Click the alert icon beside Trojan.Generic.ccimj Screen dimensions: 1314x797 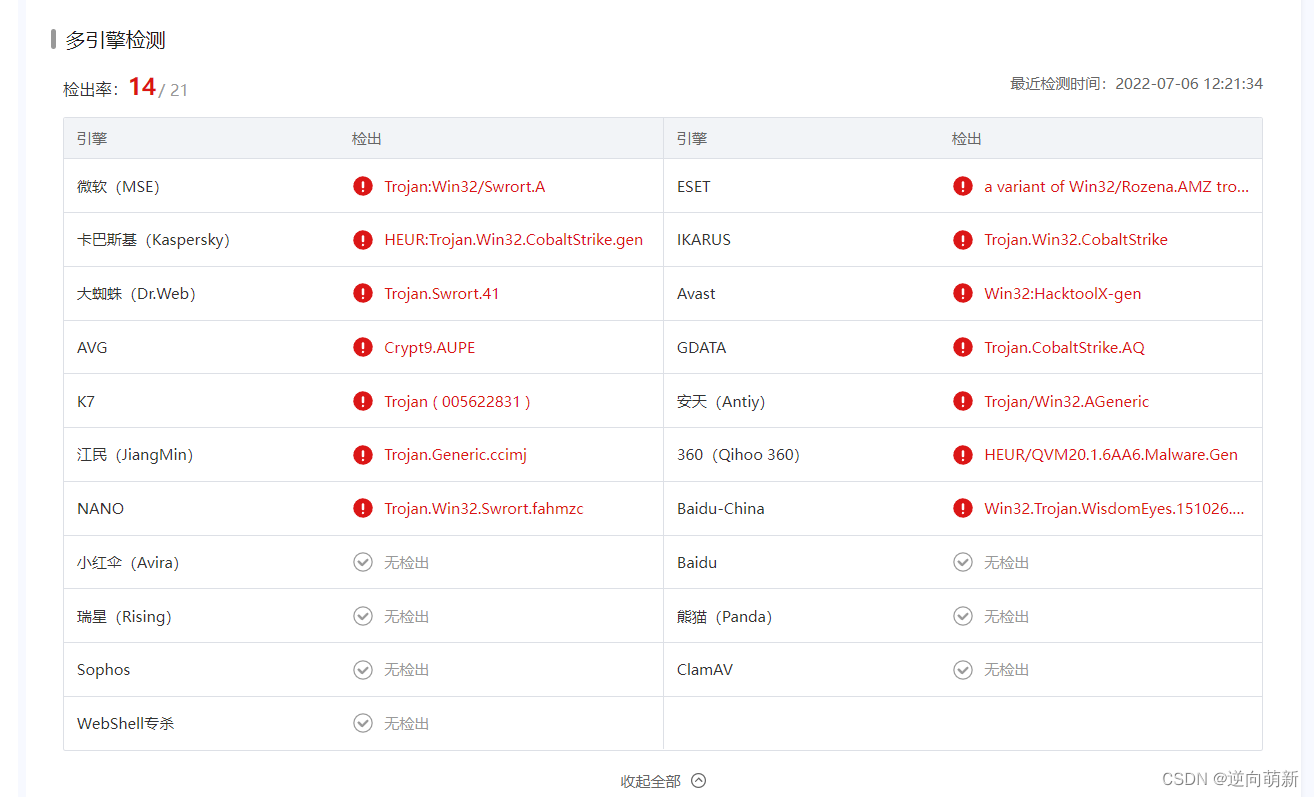[363, 455]
